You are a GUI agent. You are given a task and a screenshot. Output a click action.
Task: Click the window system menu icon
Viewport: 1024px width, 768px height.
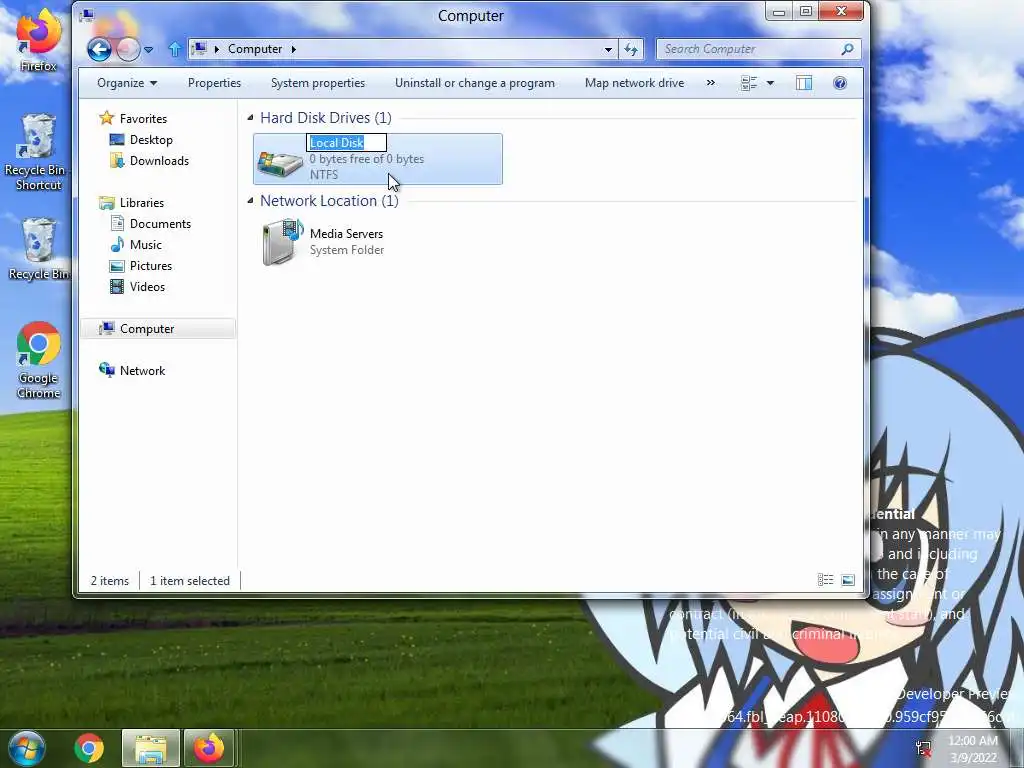coord(86,15)
